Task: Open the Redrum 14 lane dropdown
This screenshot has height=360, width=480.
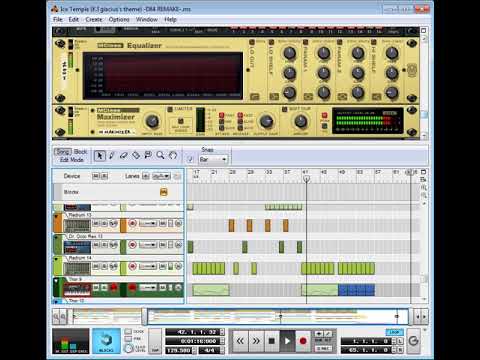Action: 148,267
